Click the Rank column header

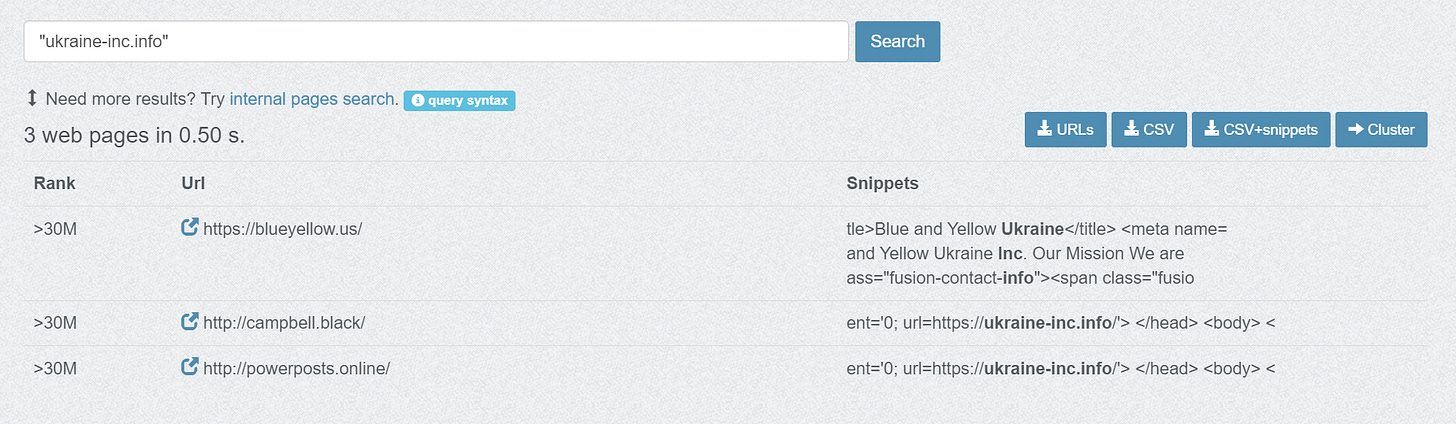(54, 183)
